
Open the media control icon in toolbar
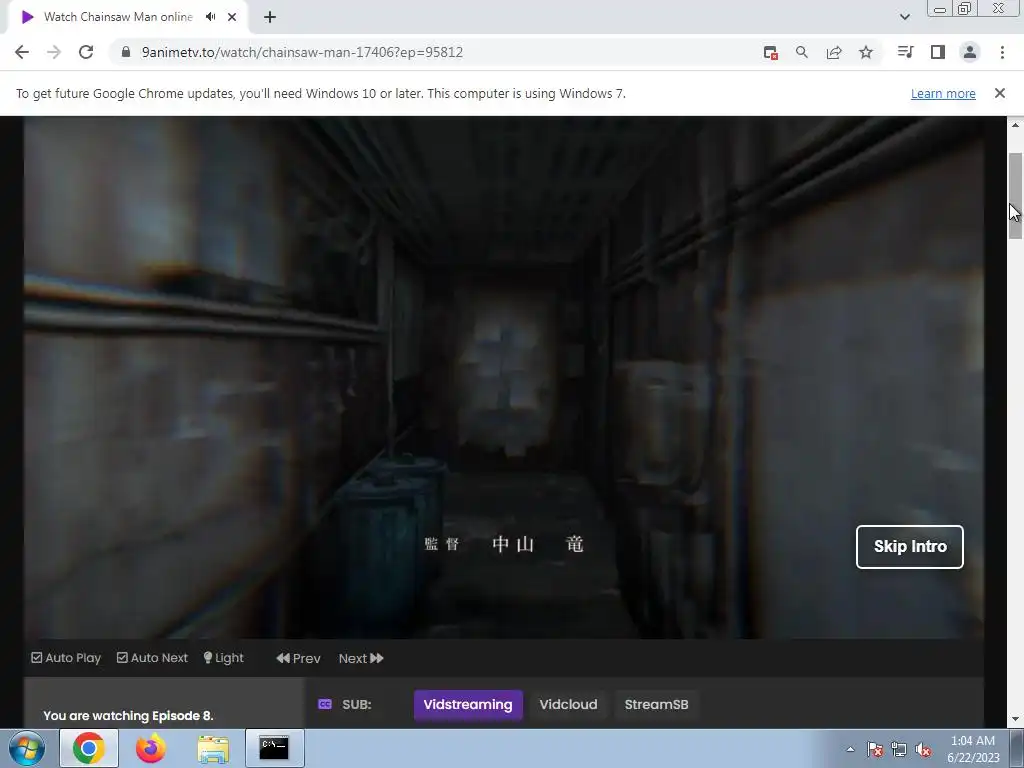click(x=905, y=52)
